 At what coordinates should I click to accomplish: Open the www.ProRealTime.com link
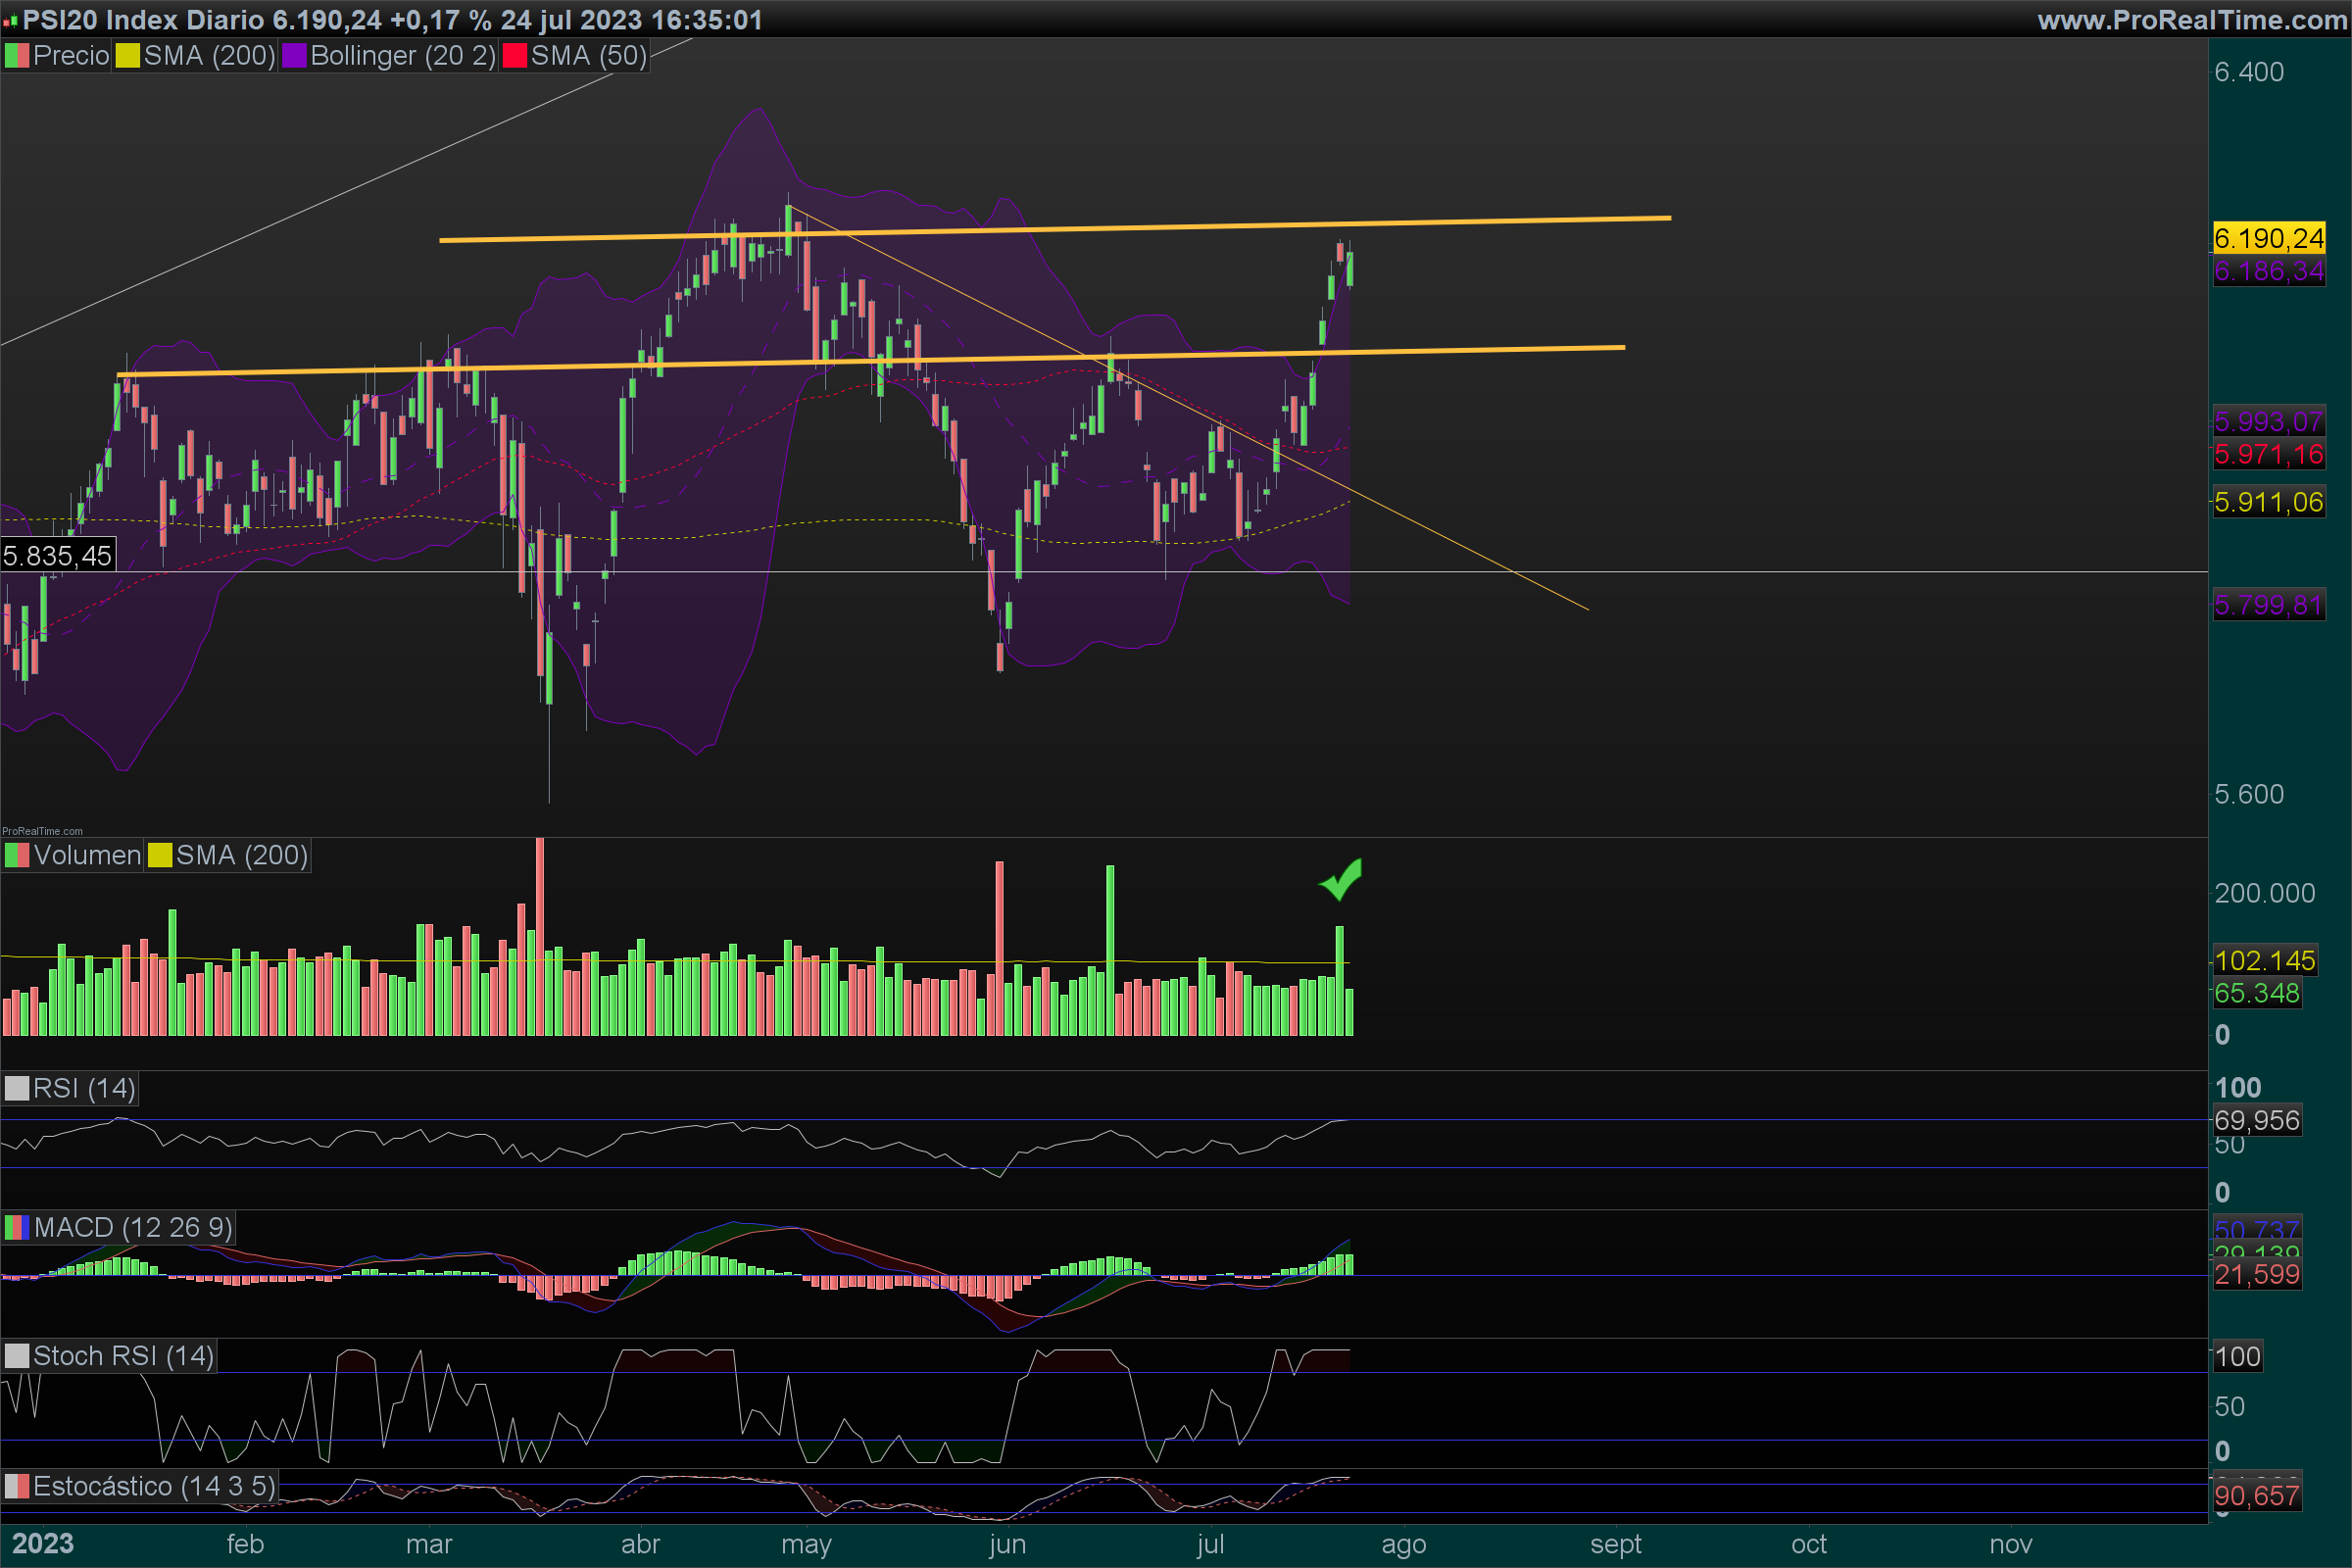click(2191, 20)
